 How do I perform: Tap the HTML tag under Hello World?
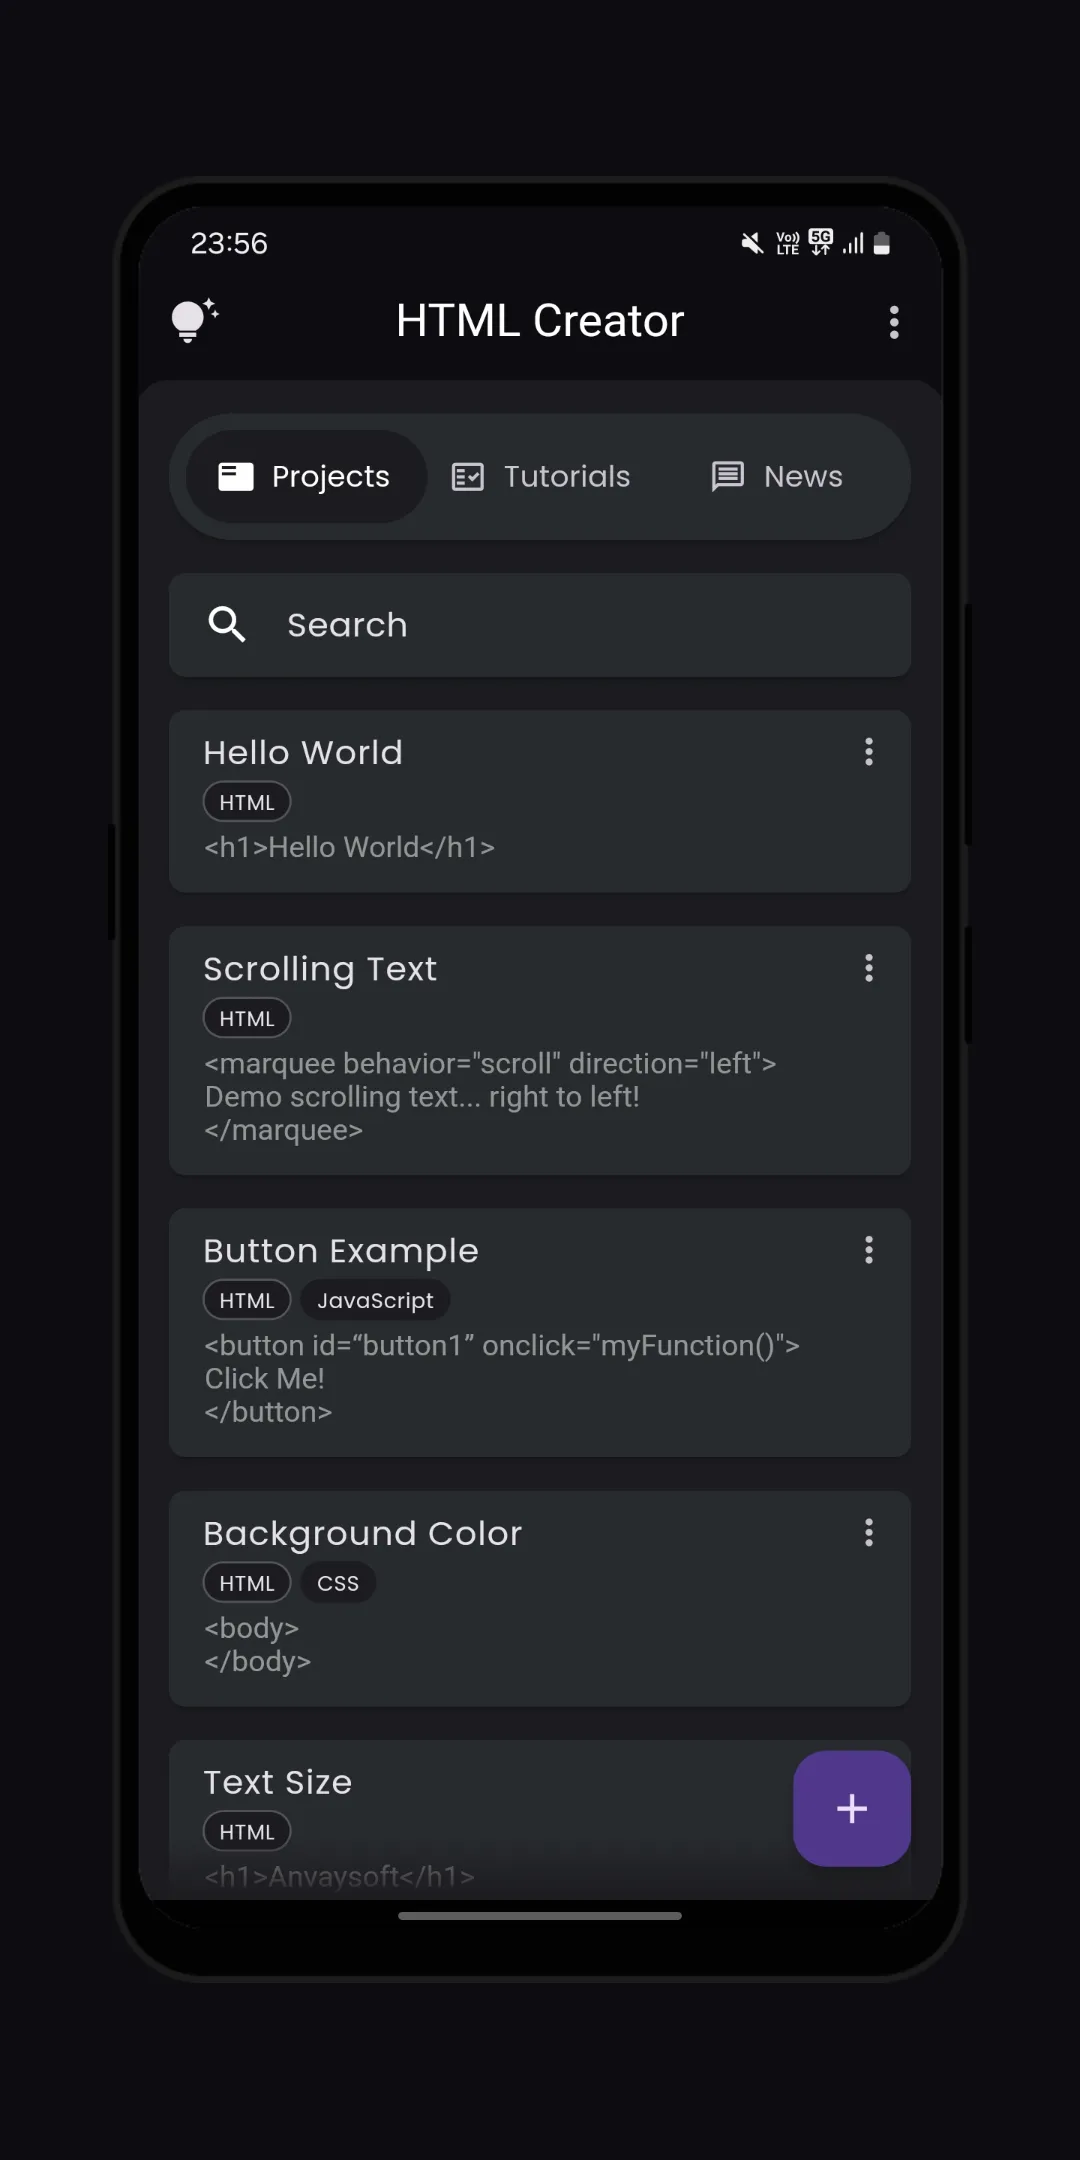pyautogui.click(x=247, y=802)
